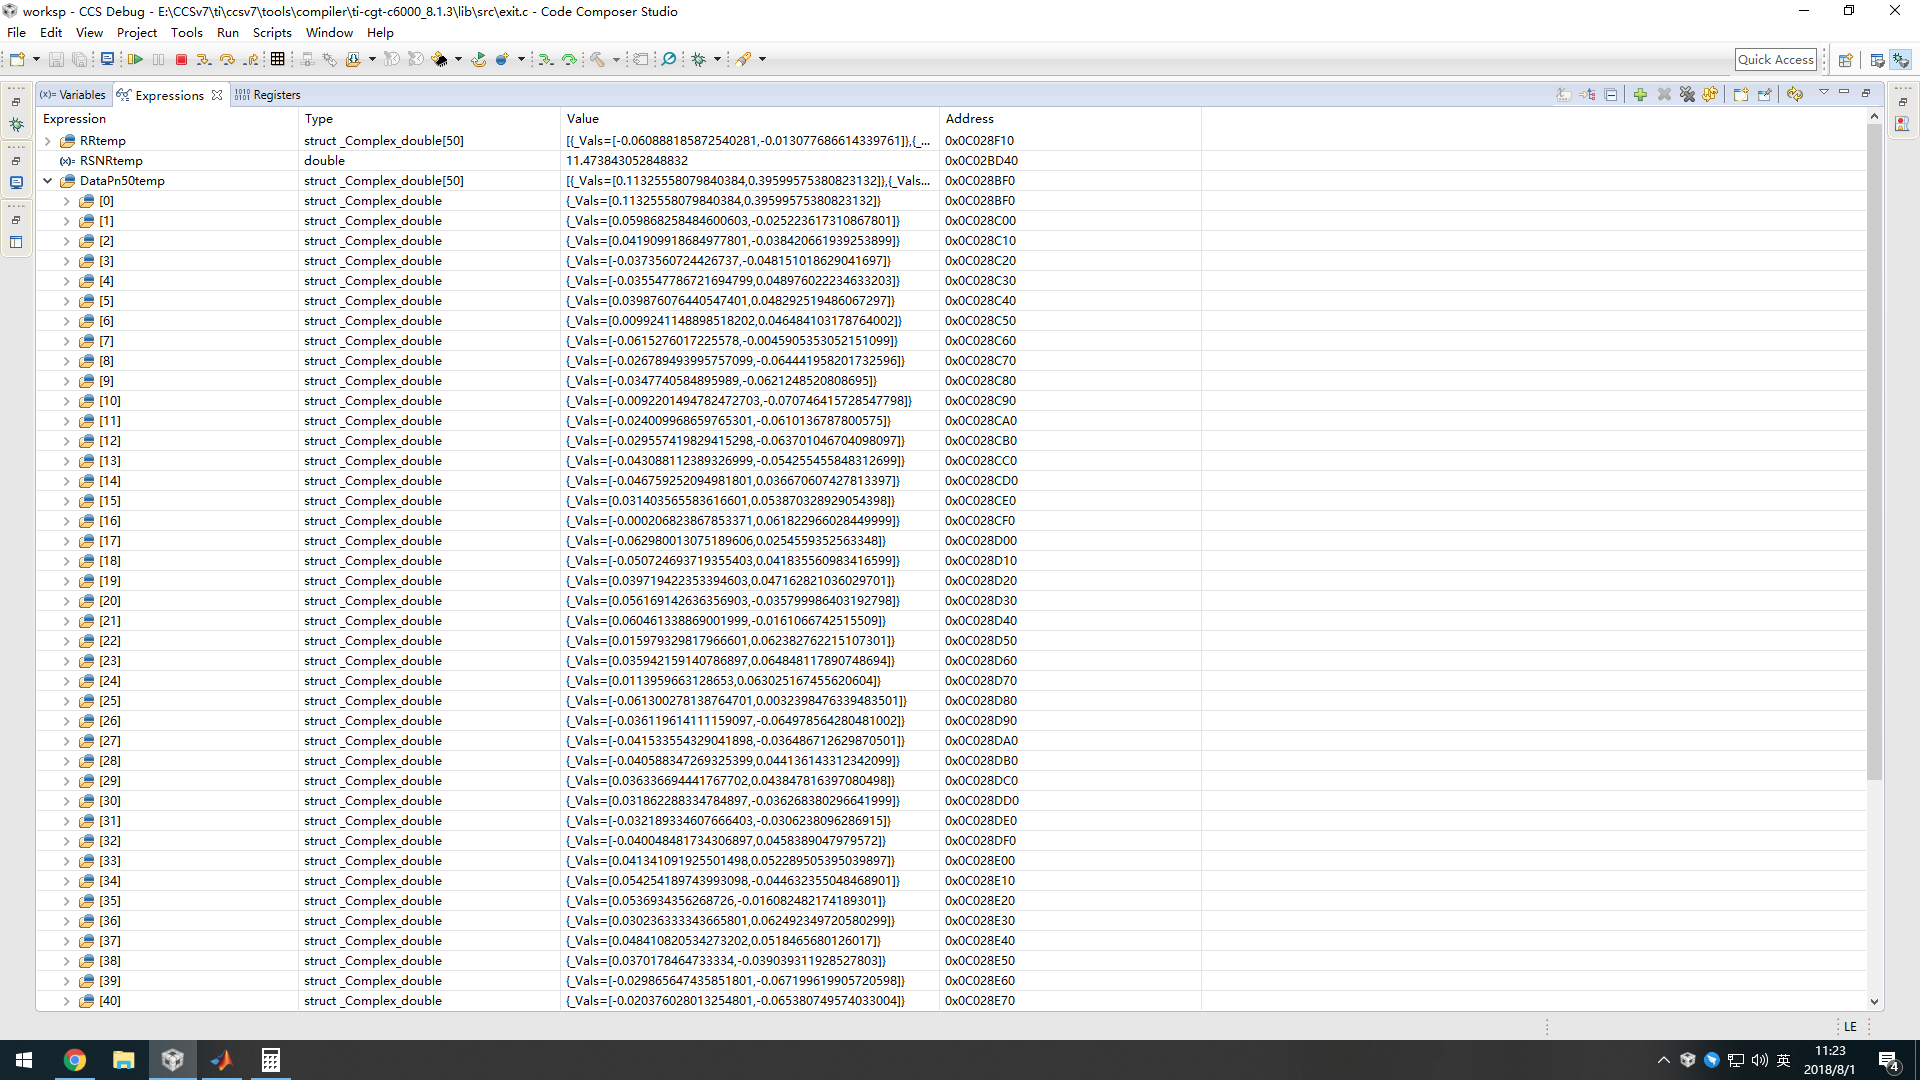Click the Build hammer icon
Viewport: 1920px width, 1080px height.
[597, 60]
